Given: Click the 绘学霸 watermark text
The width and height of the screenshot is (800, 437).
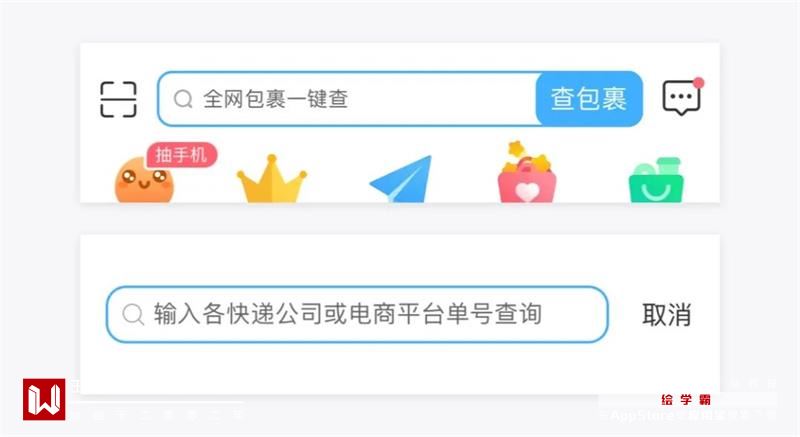Looking at the screenshot, I should point(686,399).
